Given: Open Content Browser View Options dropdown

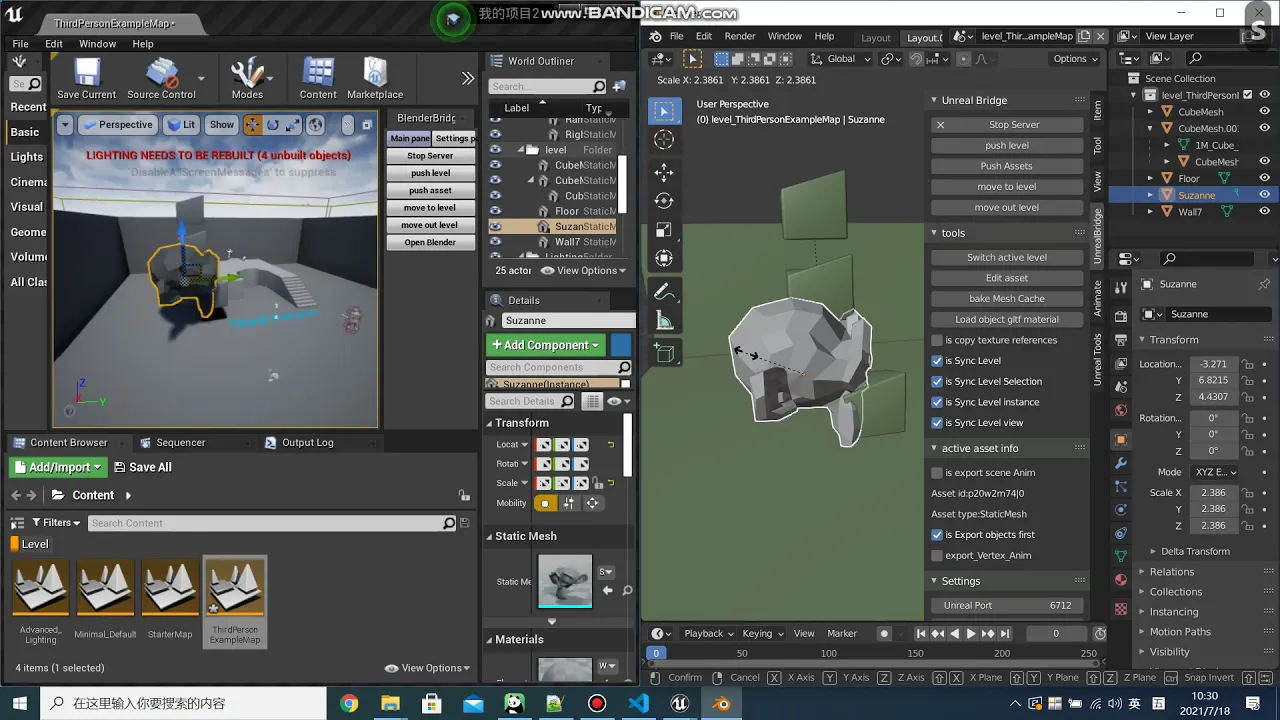Looking at the screenshot, I should click(427, 668).
